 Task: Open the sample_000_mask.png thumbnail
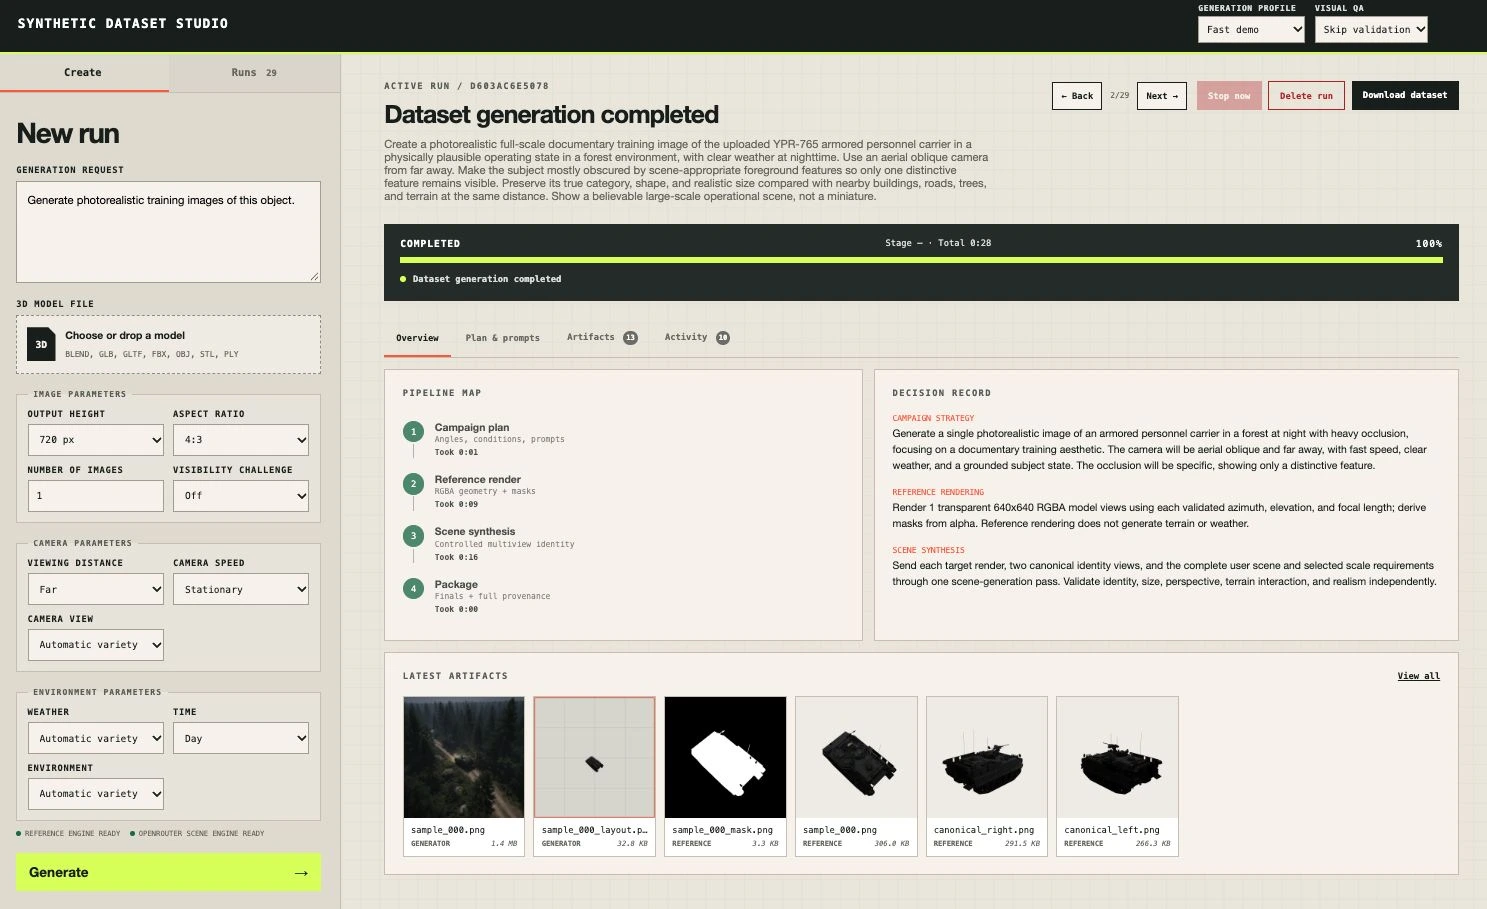pos(725,758)
